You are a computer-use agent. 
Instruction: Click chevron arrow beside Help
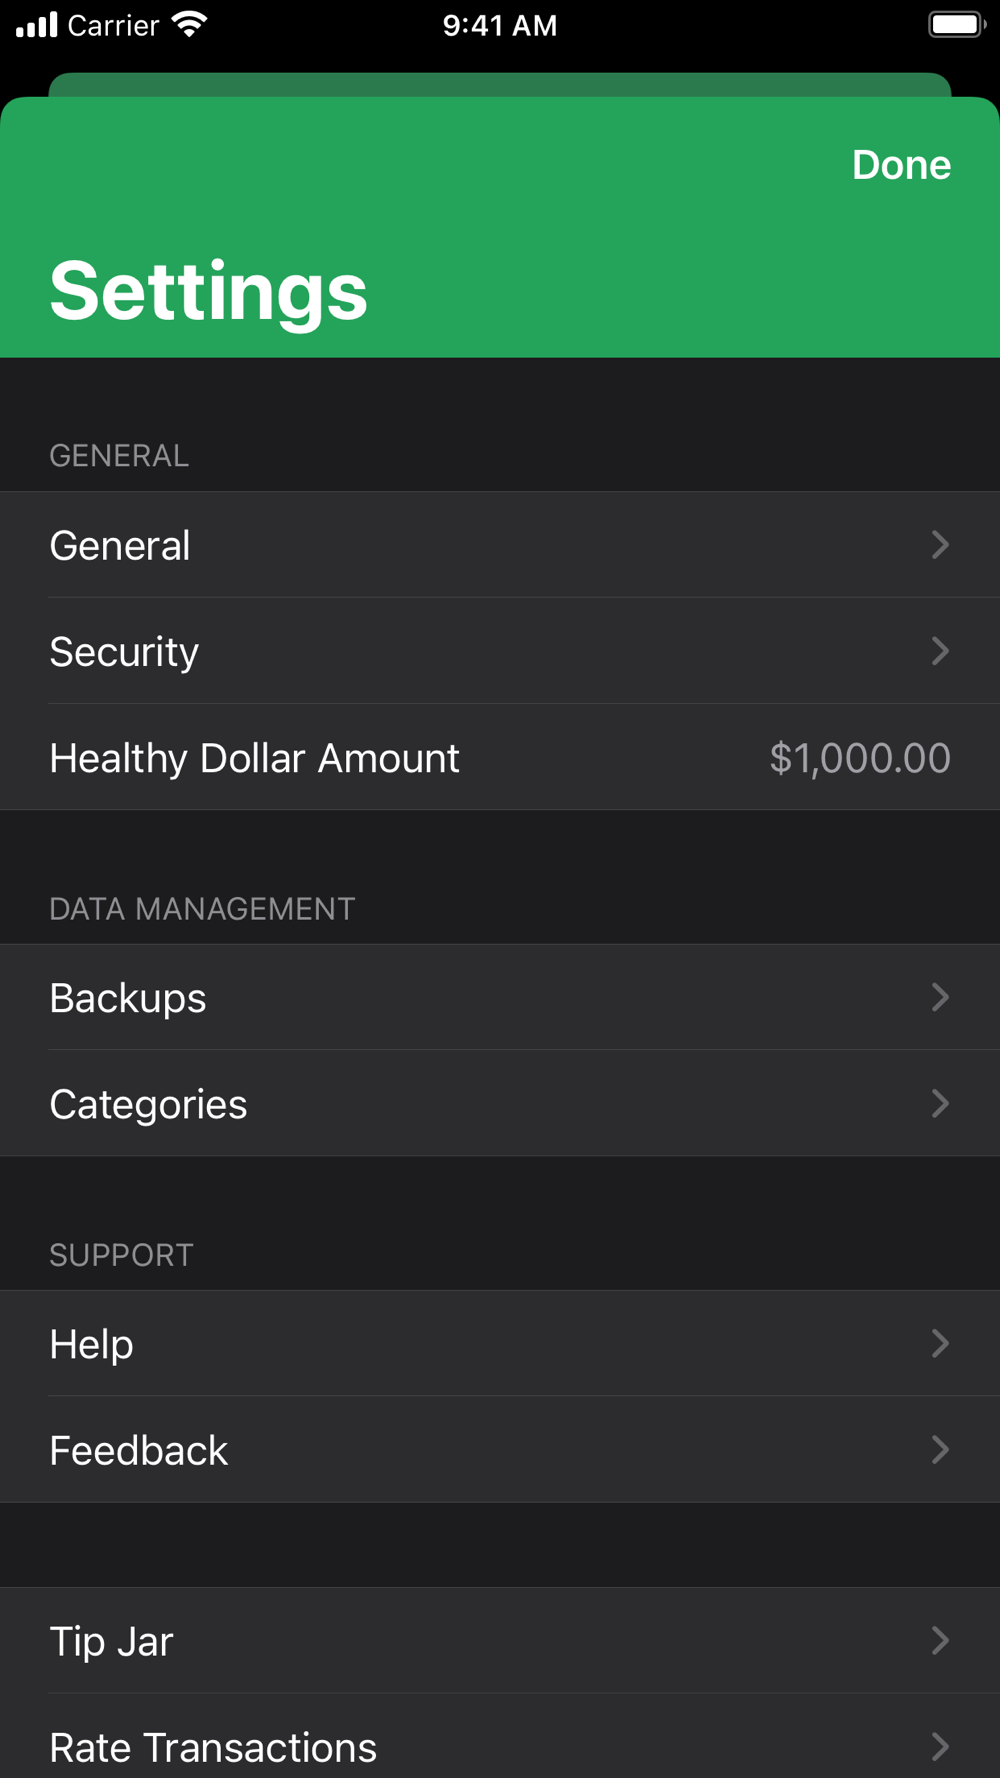click(940, 1343)
